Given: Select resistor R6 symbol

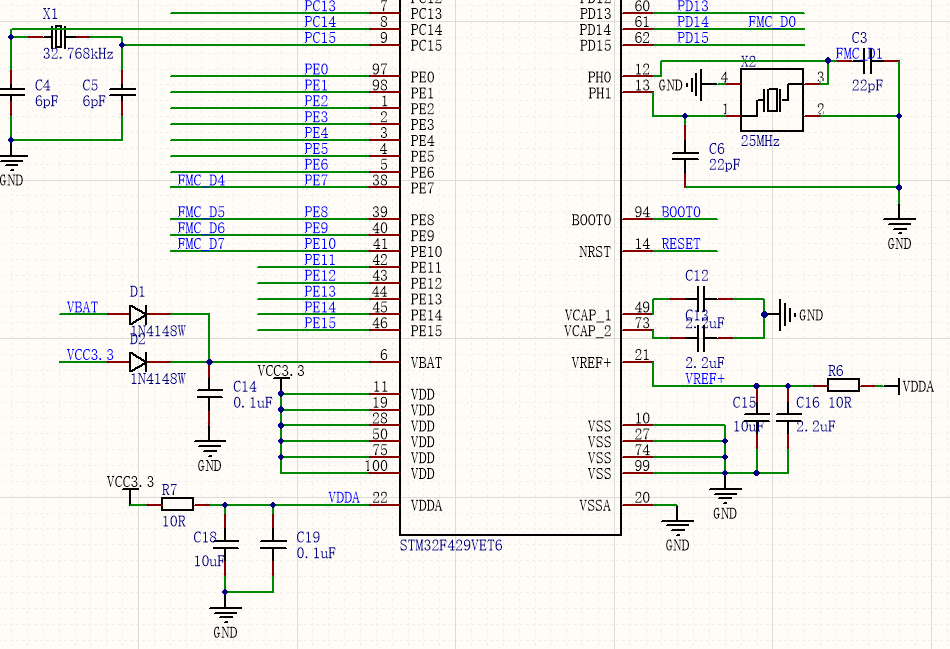Looking at the screenshot, I should click(844, 385).
